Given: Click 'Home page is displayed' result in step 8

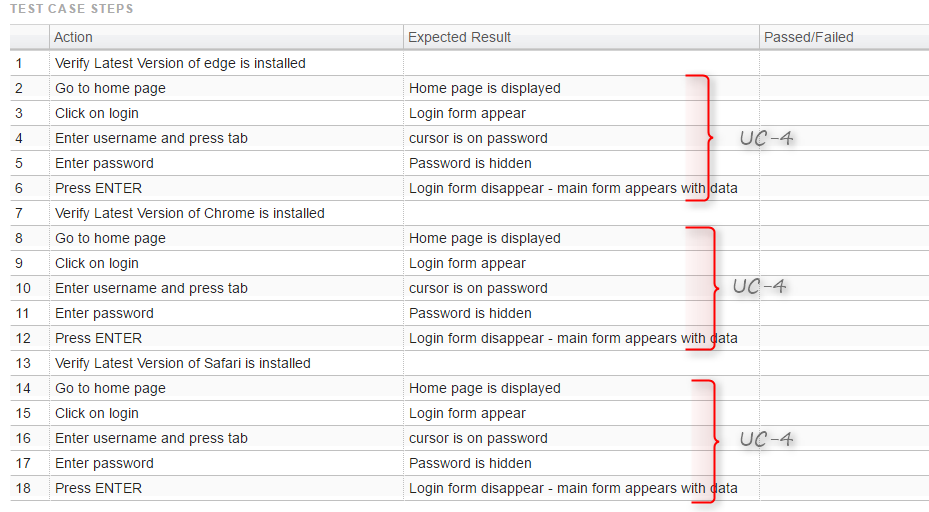Looking at the screenshot, I should [x=485, y=238].
